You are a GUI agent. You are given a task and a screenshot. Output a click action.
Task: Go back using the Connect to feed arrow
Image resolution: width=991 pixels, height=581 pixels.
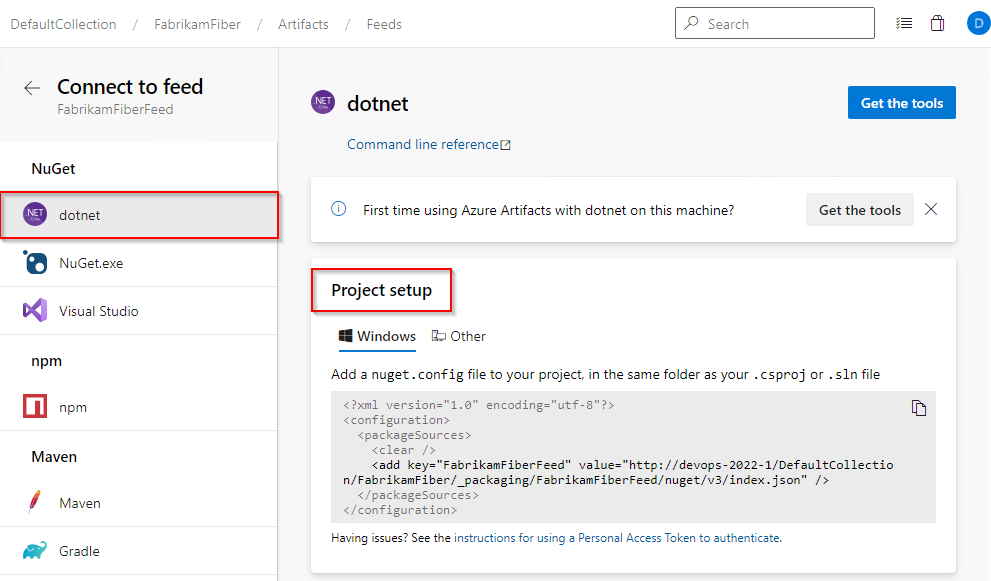[31, 88]
